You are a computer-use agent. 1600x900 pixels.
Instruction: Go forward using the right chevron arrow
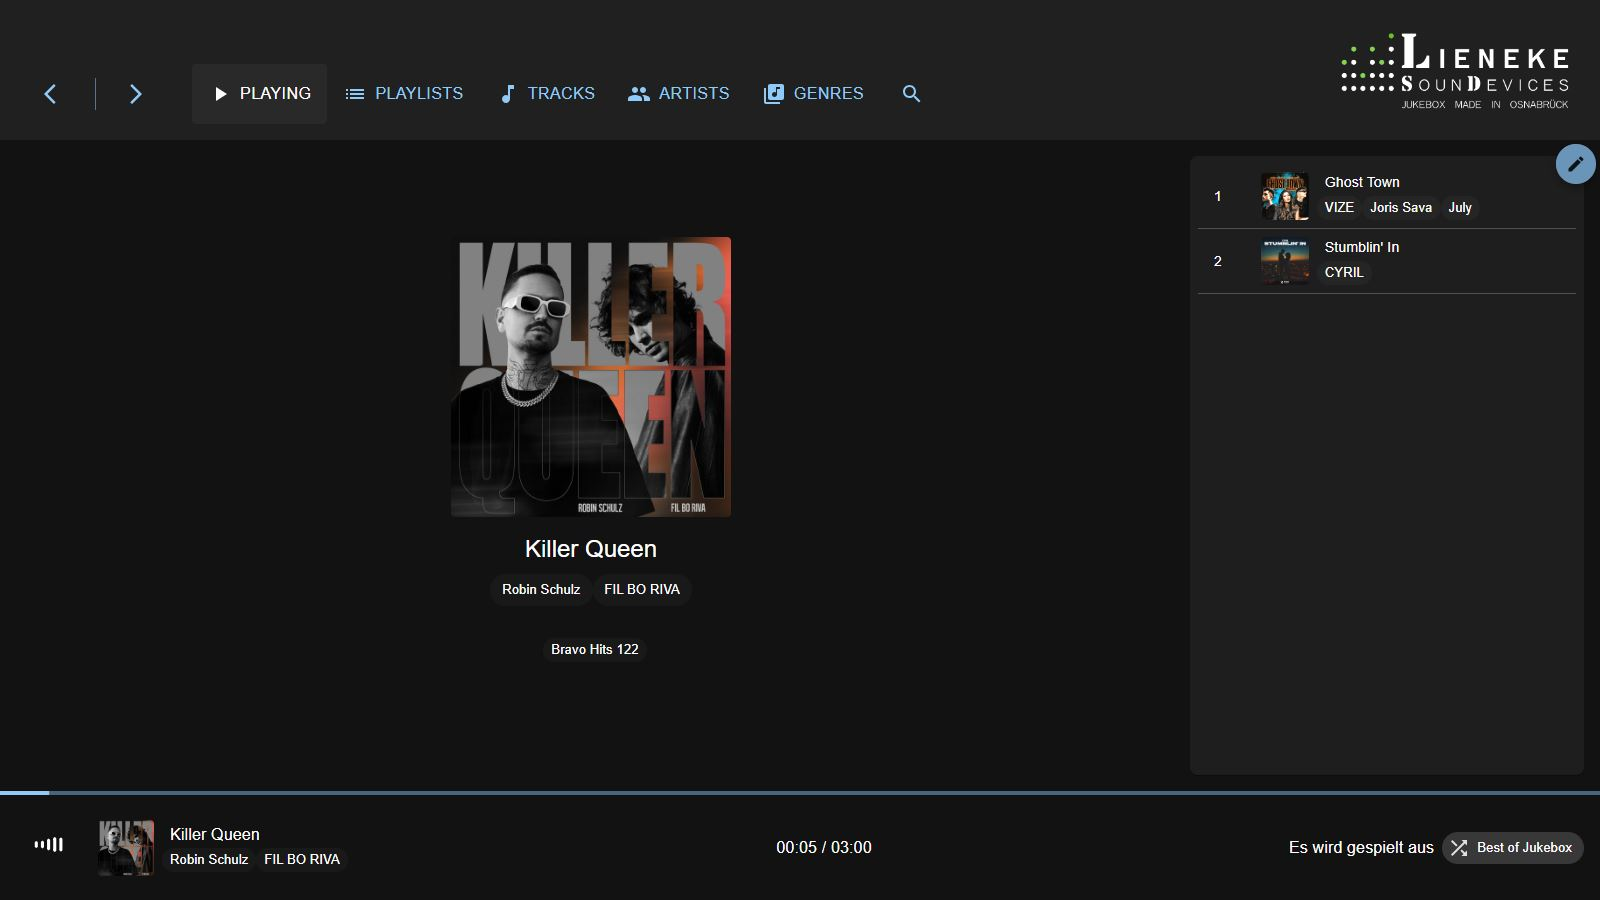(136, 94)
